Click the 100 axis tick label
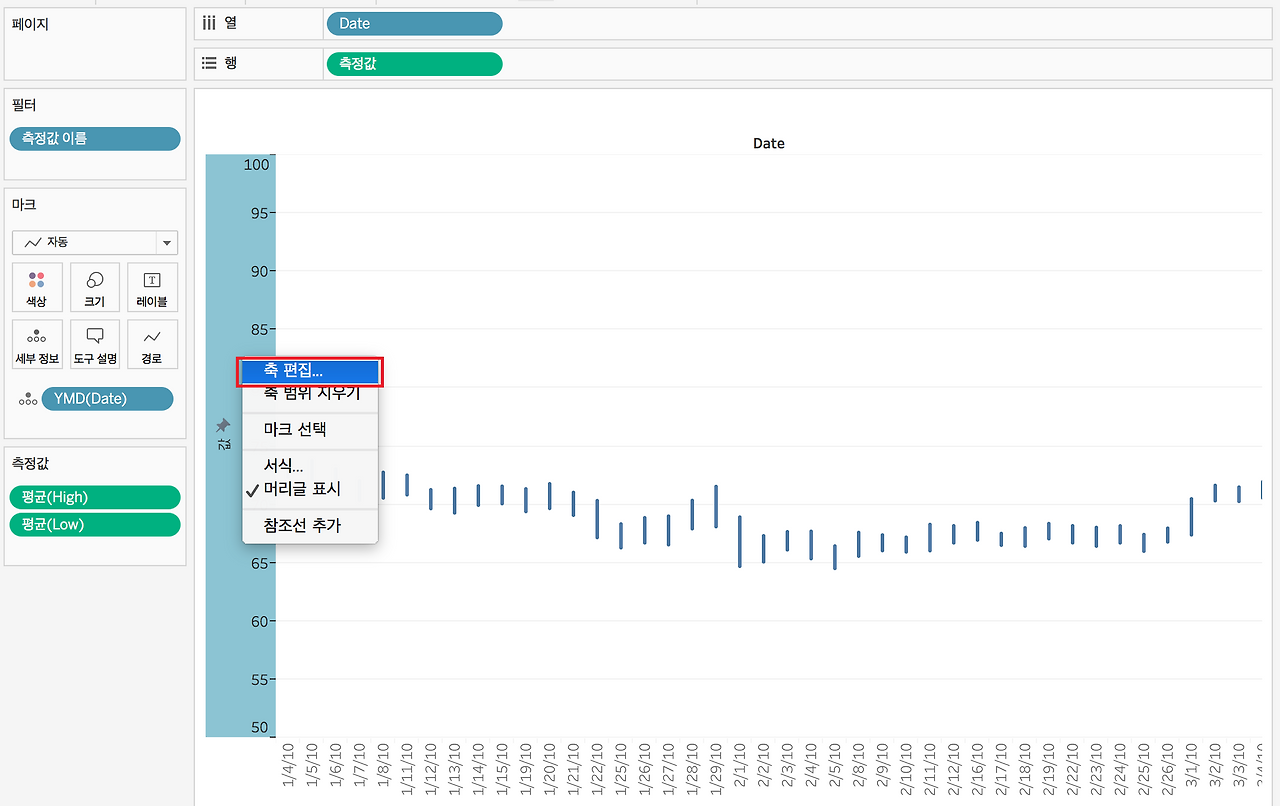 (256, 163)
